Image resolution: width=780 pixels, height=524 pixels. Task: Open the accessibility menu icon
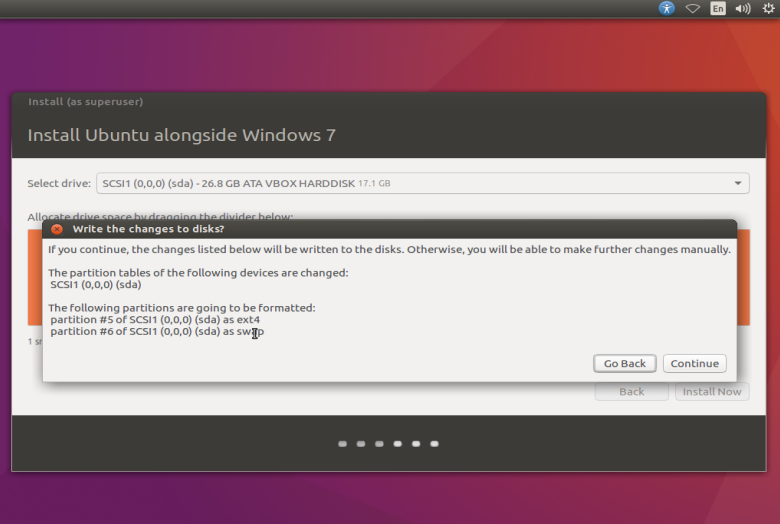(667, 8)
